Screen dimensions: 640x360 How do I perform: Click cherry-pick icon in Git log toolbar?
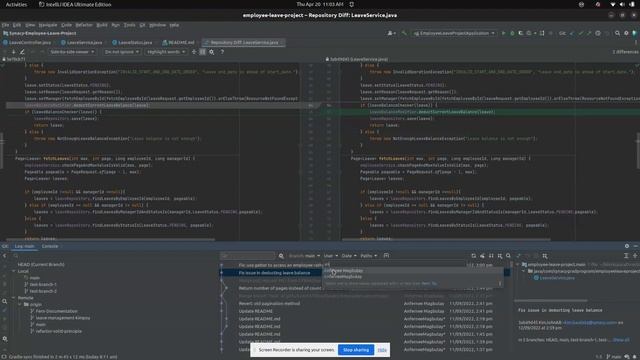coord(482,256)
